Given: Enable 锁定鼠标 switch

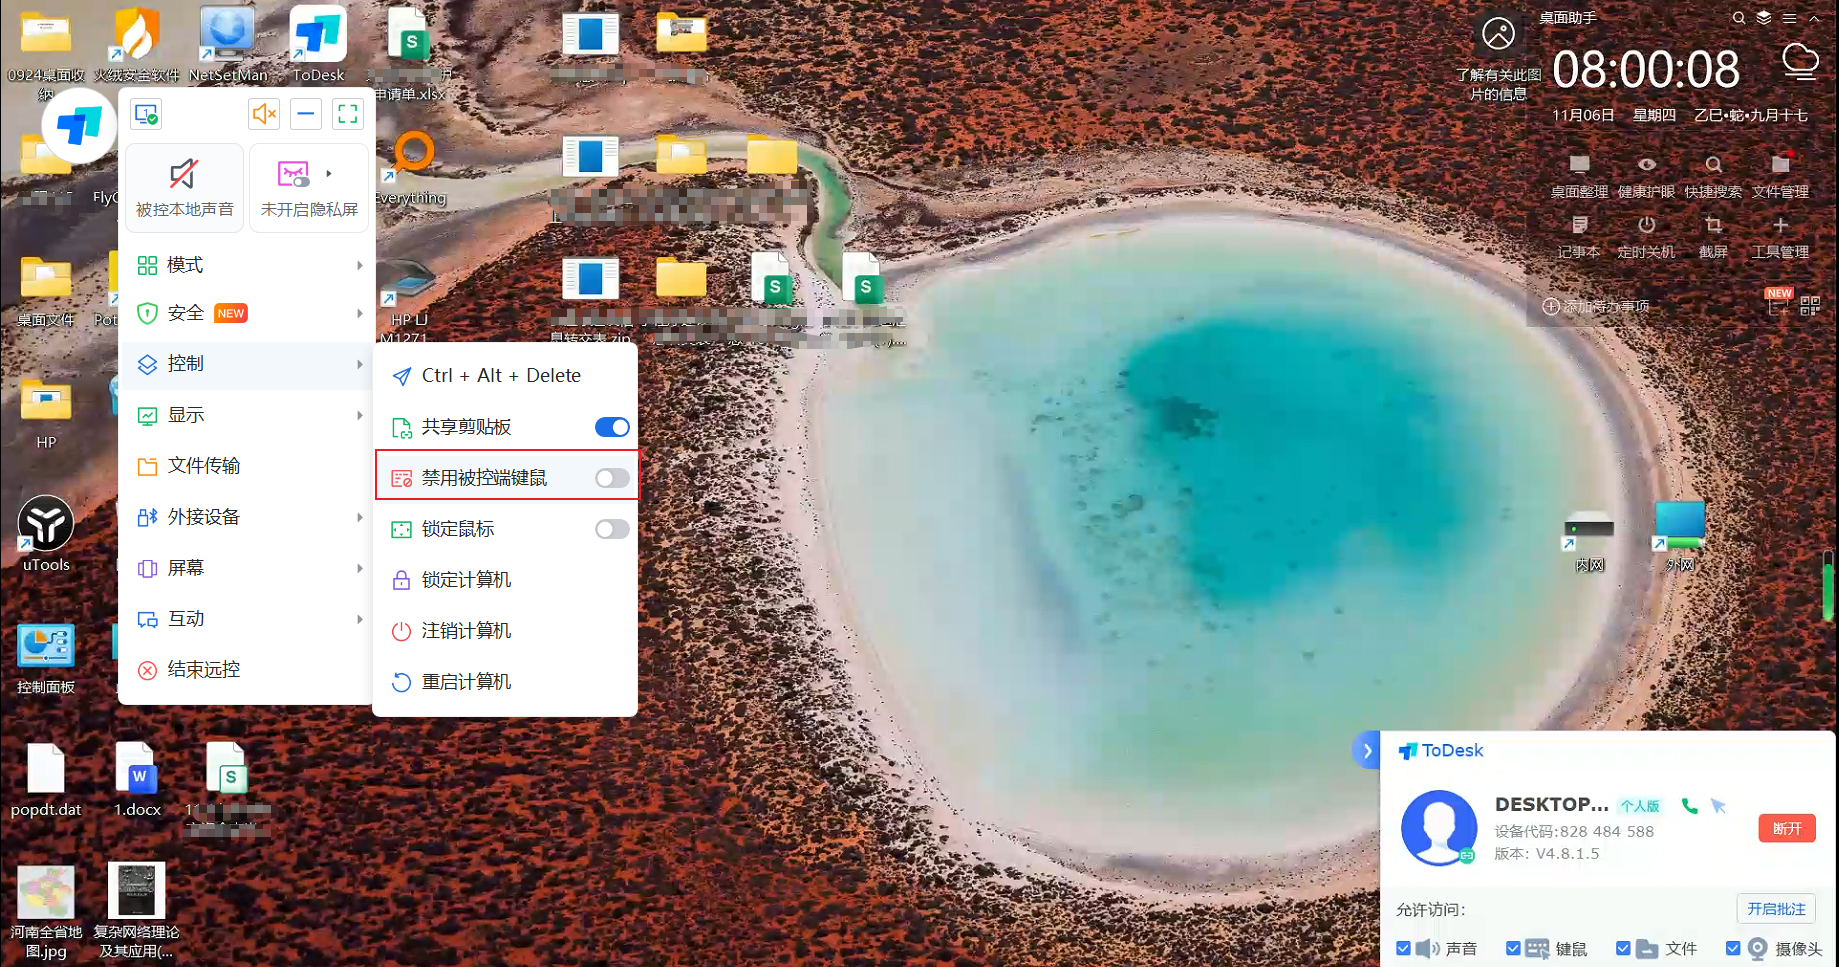Looking at the screenshot, I should [x=612, y=529].
